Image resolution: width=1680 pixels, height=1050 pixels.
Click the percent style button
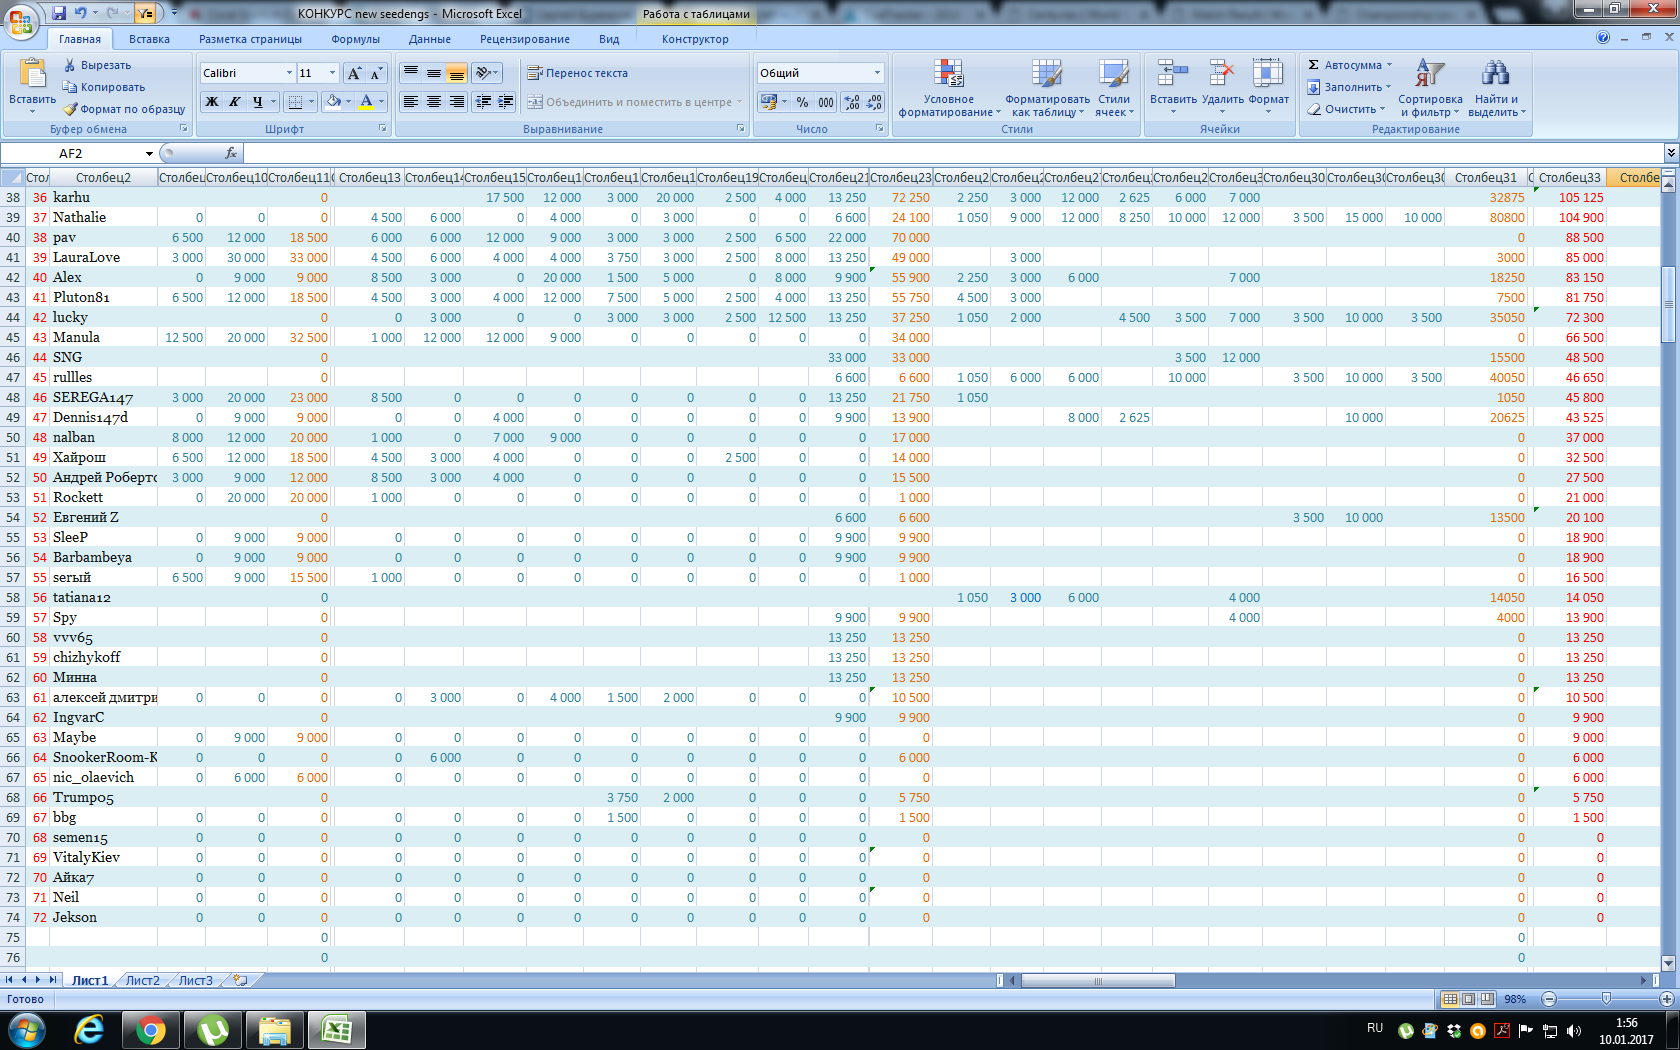(x=802, y=102)
